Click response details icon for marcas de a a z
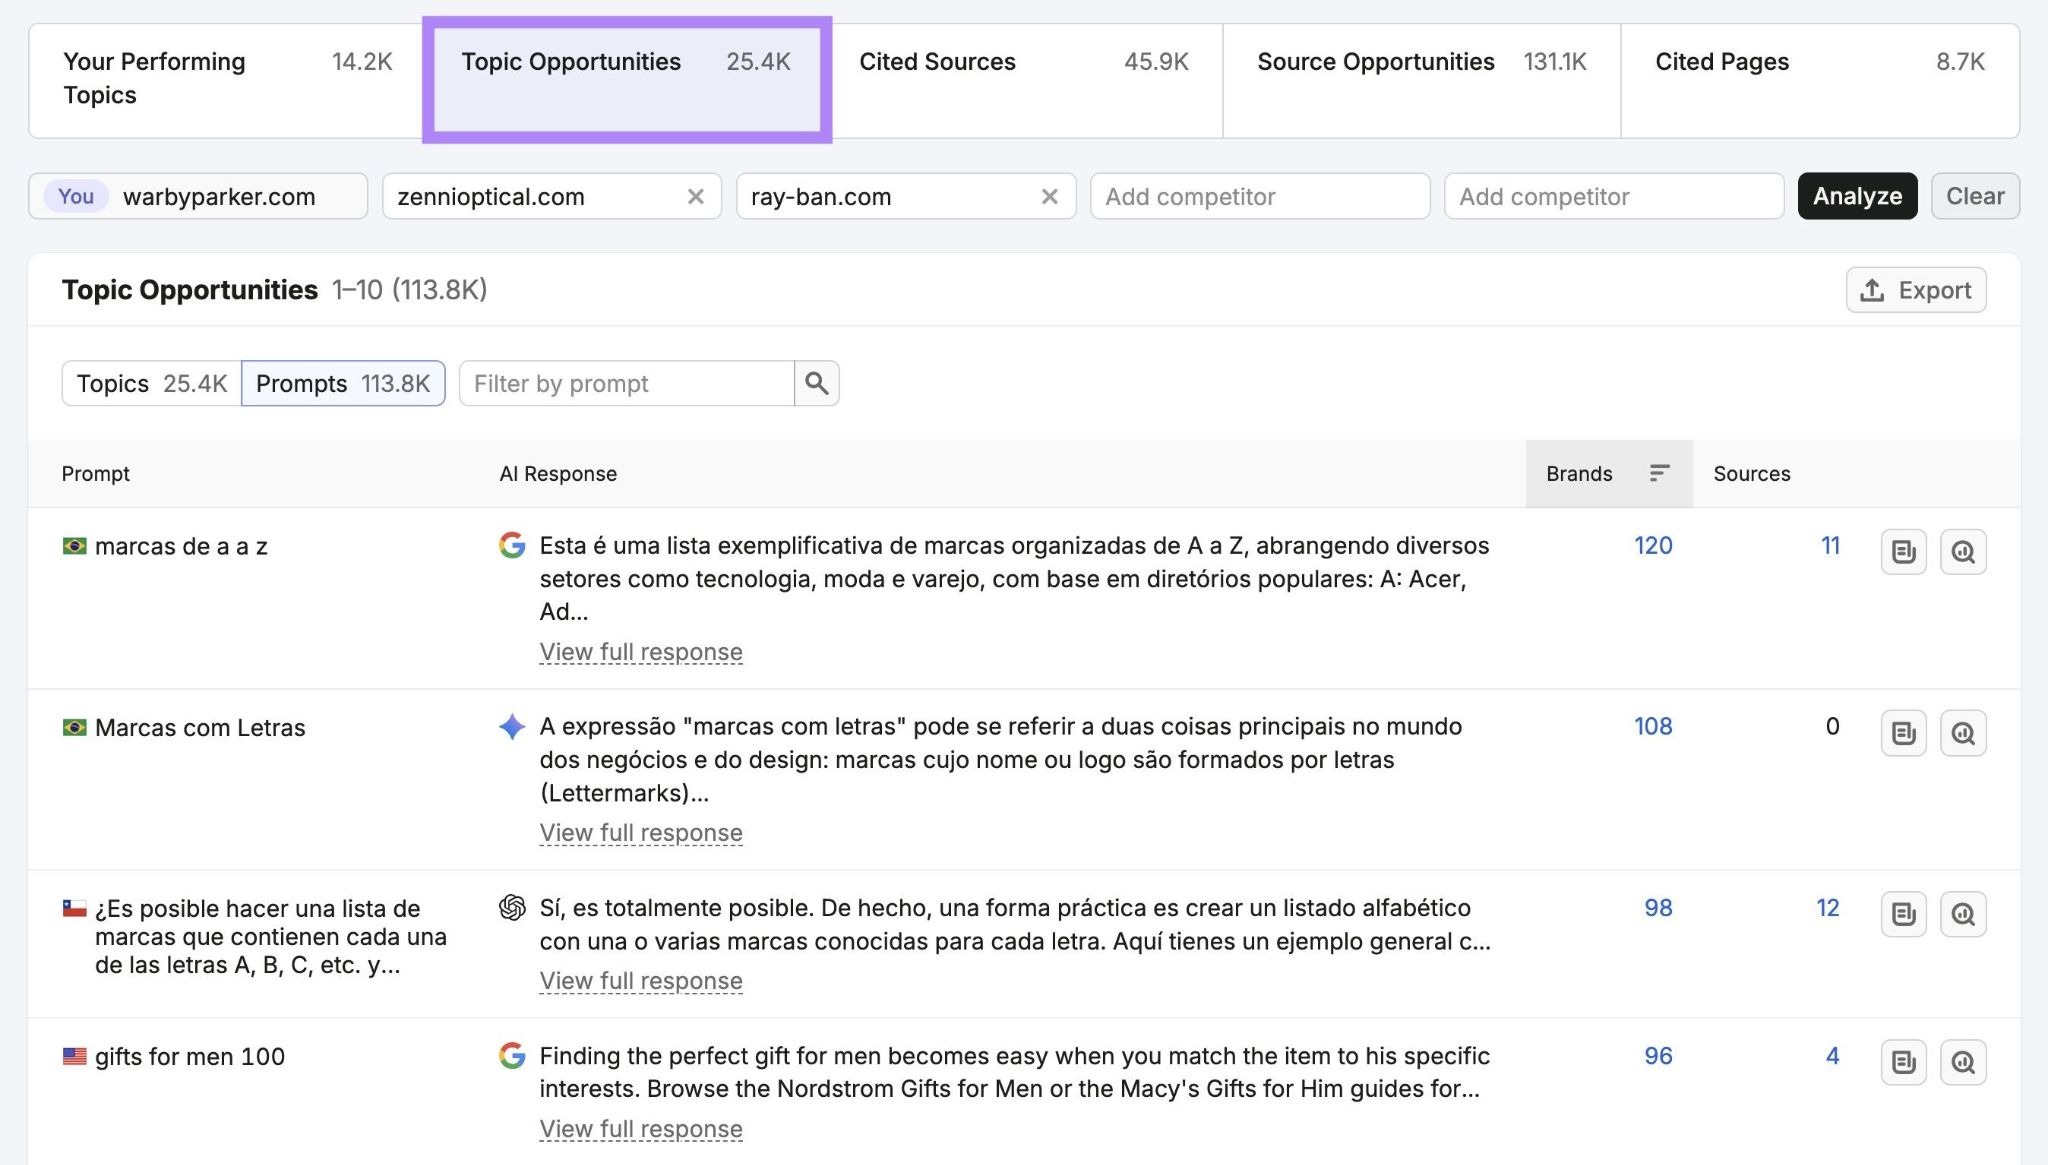This screenshot has height=1165, width=2048. coord(1903,552)
